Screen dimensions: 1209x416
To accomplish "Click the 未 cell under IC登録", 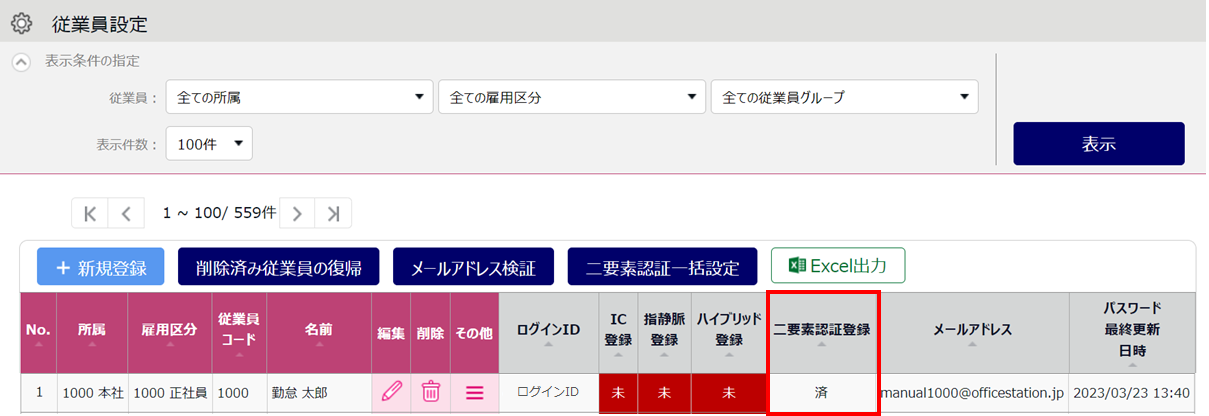I will click(618, 392).
